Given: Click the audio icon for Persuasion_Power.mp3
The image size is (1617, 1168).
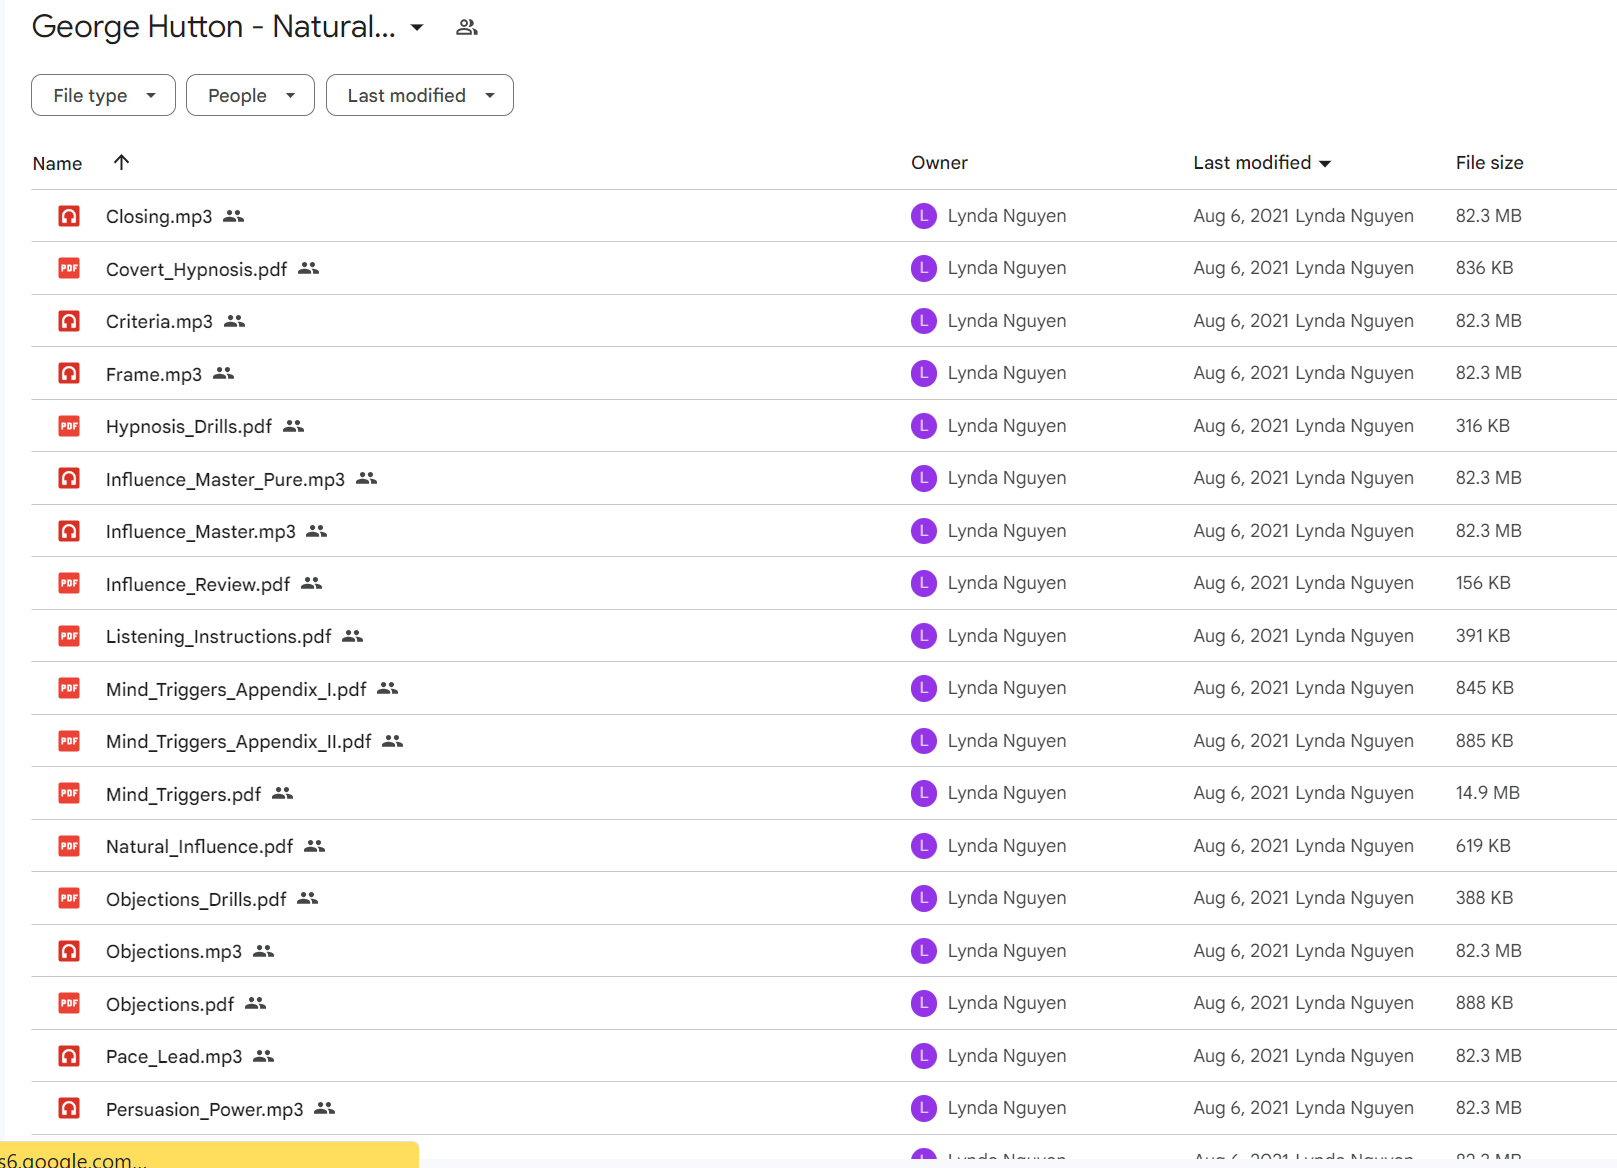Looking at the screenshot, I should [69, 1108].
